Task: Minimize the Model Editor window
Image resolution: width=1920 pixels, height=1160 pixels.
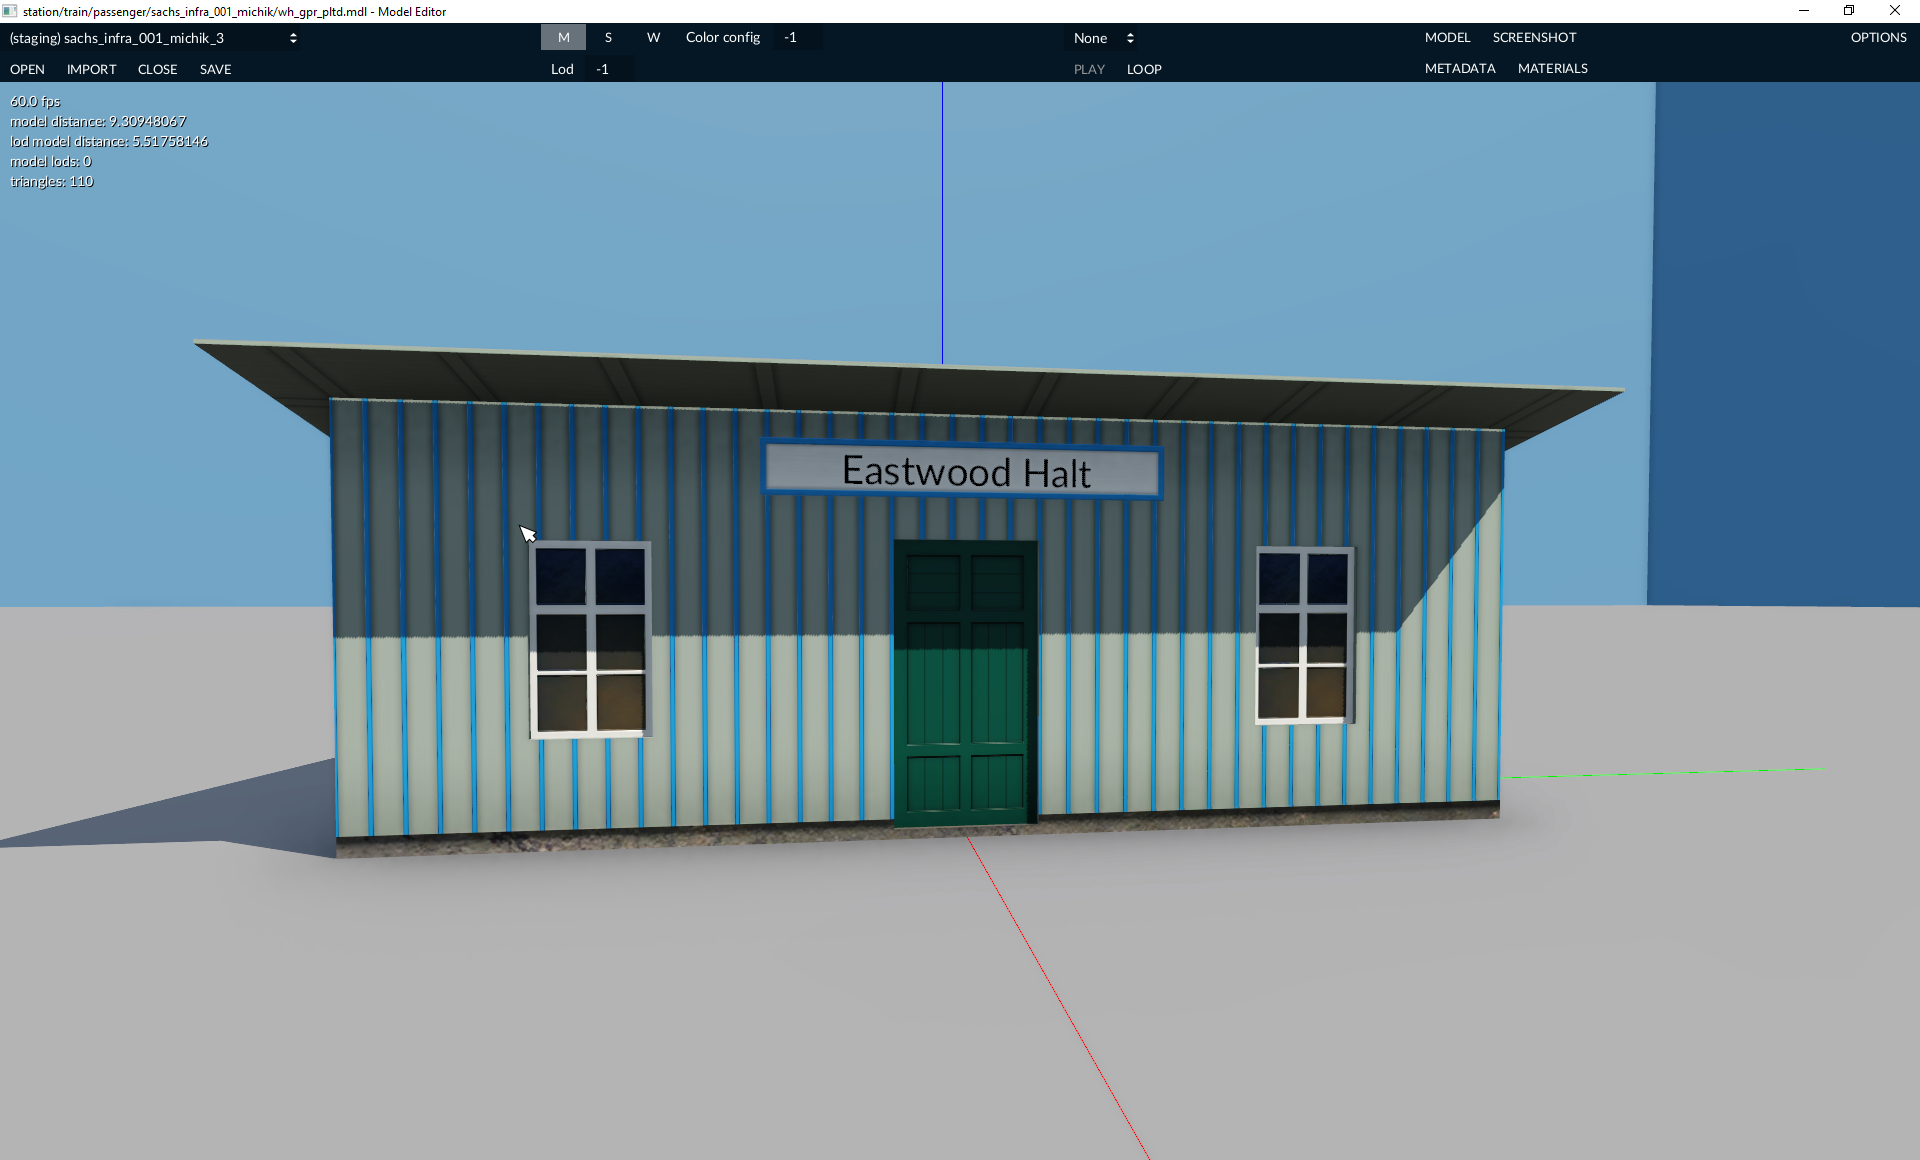Action: (1804, 11)
